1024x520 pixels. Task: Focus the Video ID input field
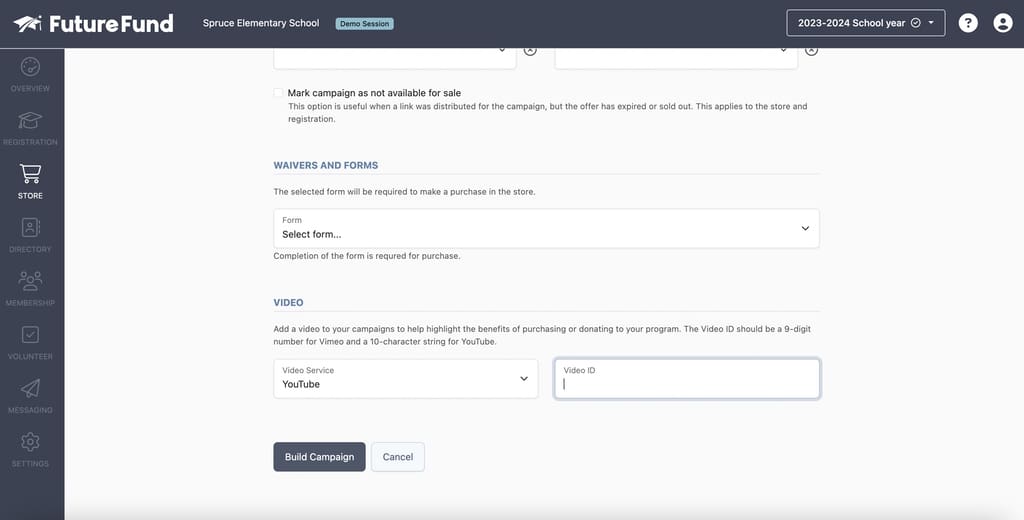click(x=687, y=379)
